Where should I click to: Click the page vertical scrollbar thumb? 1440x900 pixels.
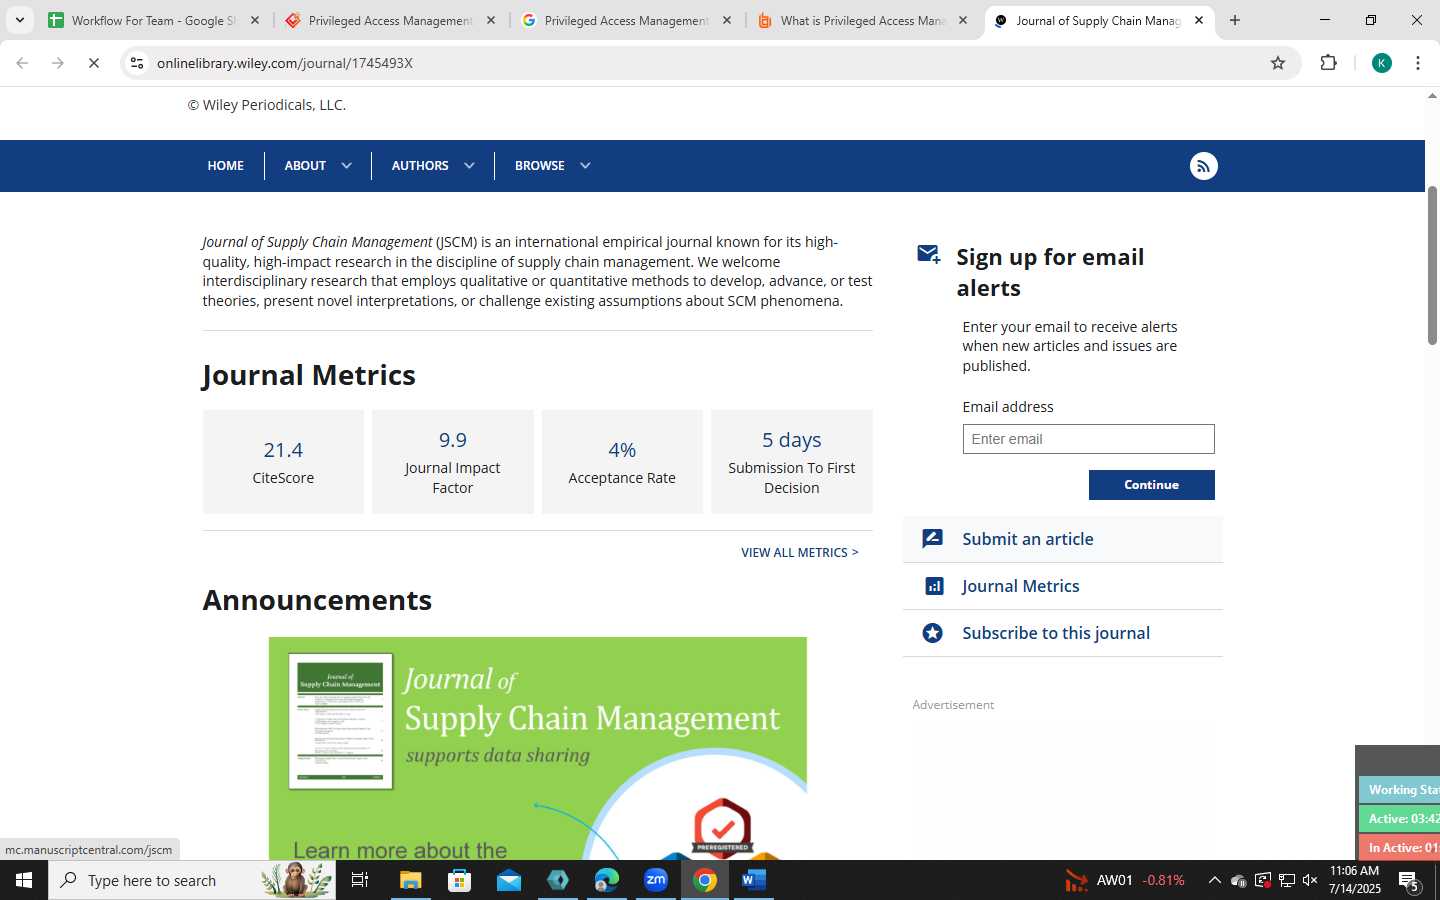pyautogui.click(x=1432, y=265)
